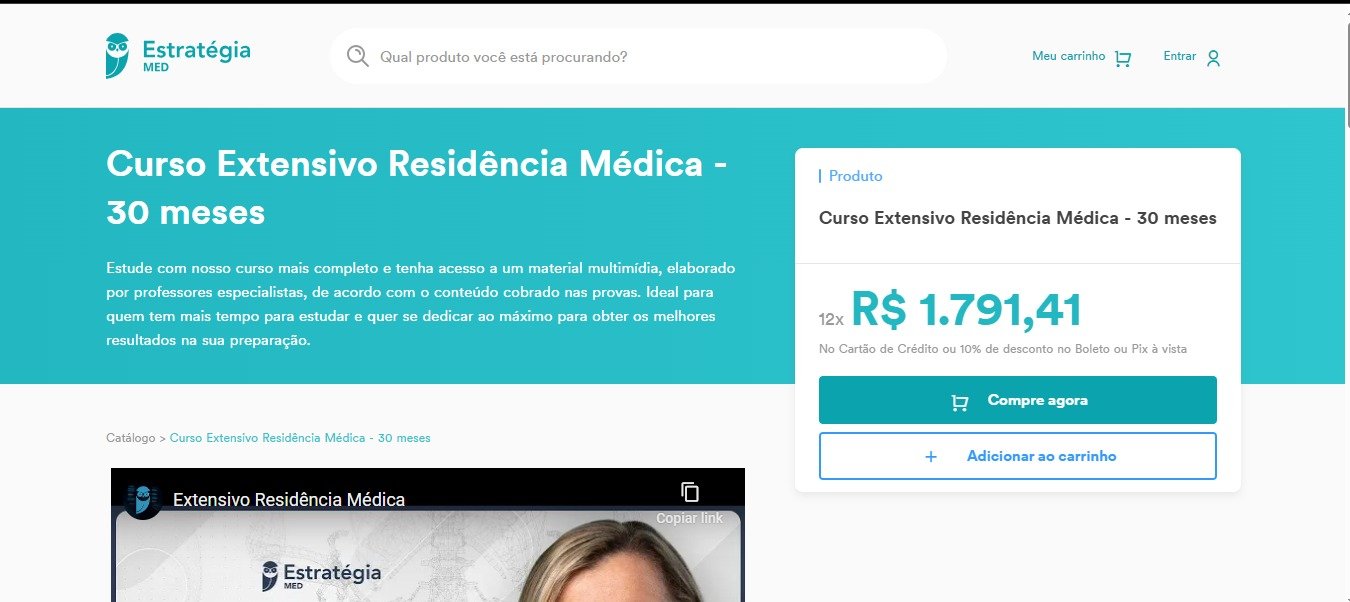Click the Adicionar ao carrinho button
This screenshot has height=602, width=1350.
[1018, 456]
